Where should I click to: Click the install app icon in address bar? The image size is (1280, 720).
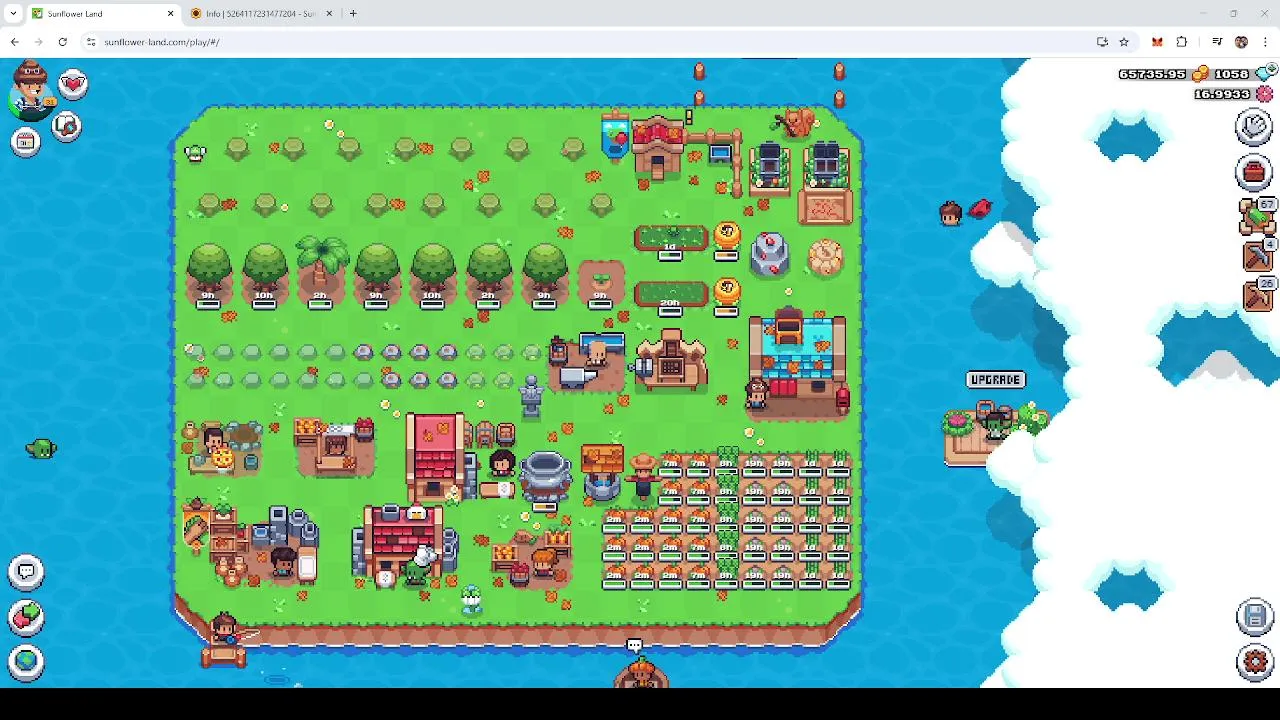coord(1102,42)
